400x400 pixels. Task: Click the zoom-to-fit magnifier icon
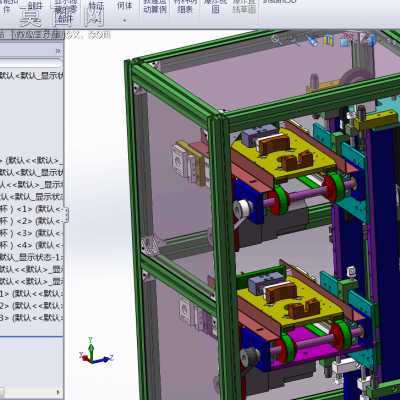click(x=277, y=39)
